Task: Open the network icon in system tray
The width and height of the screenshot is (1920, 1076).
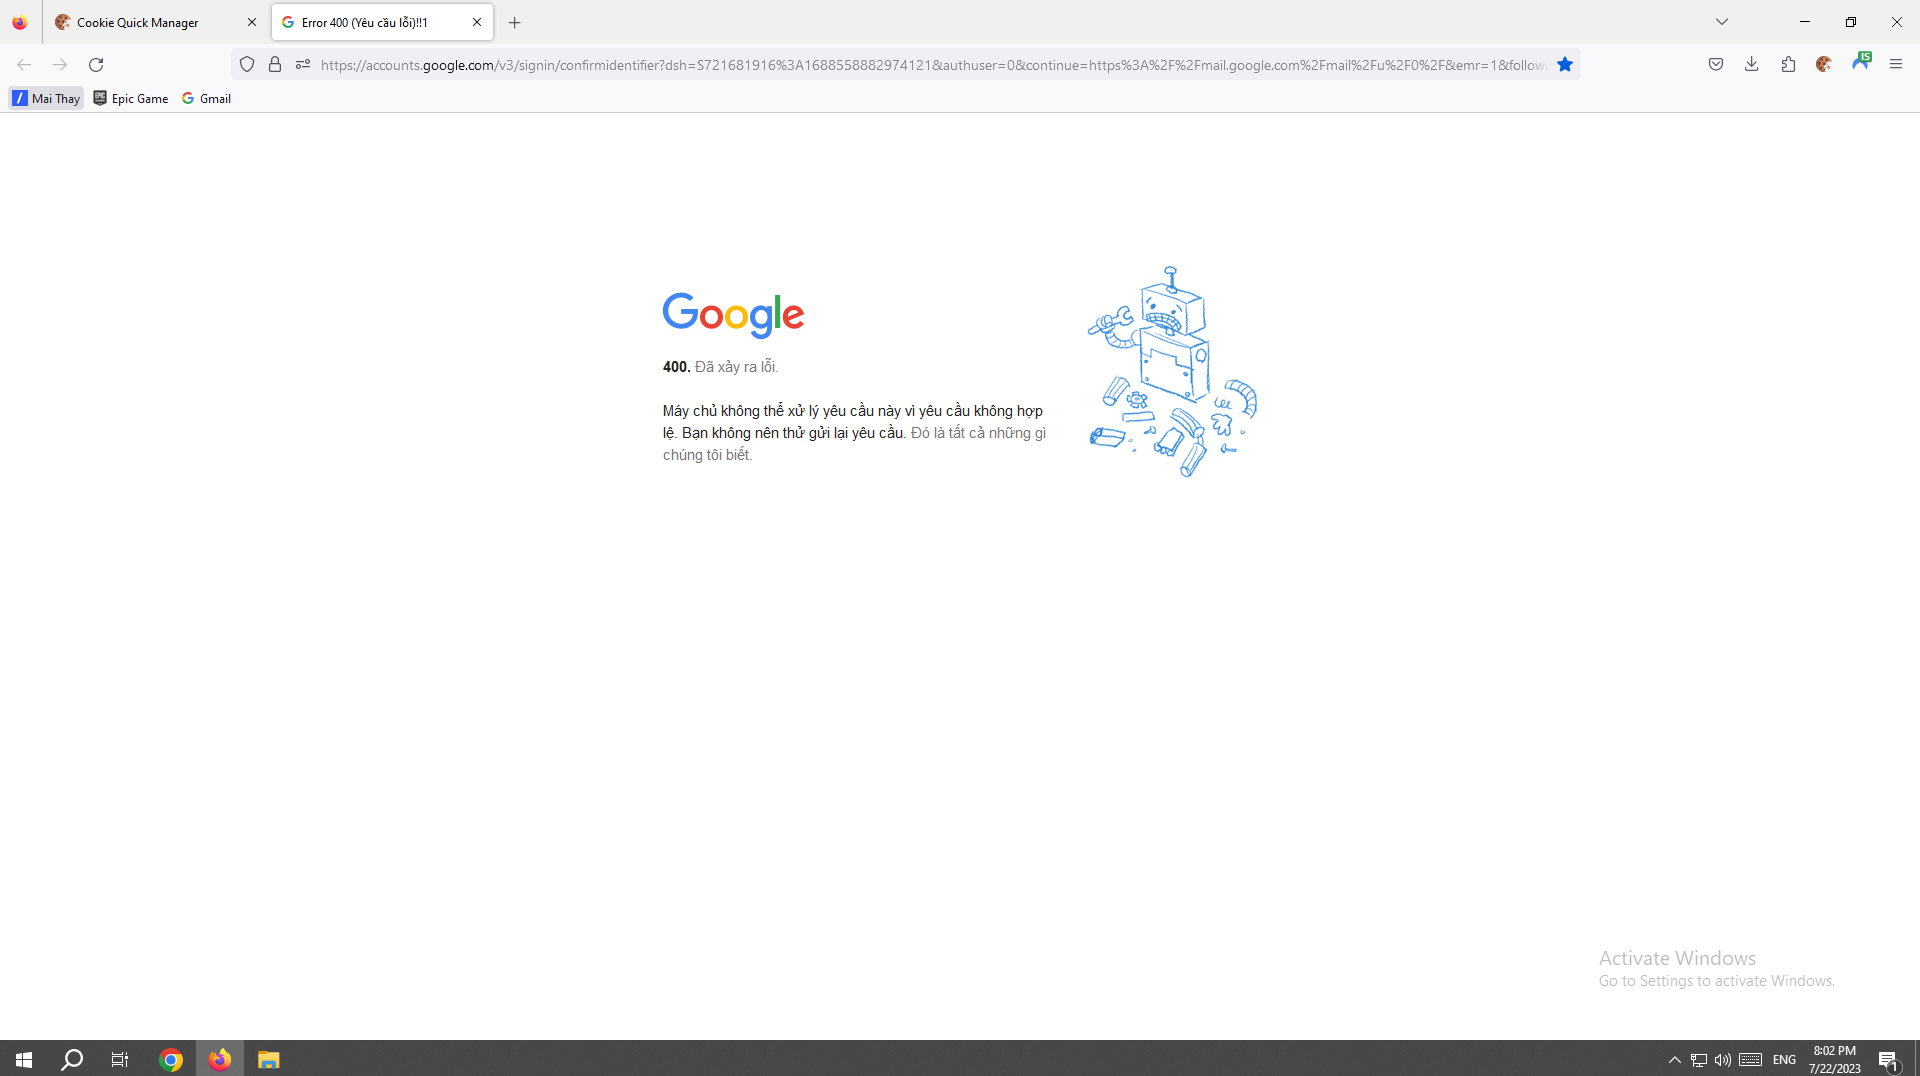Action: coord(1699,1060)
